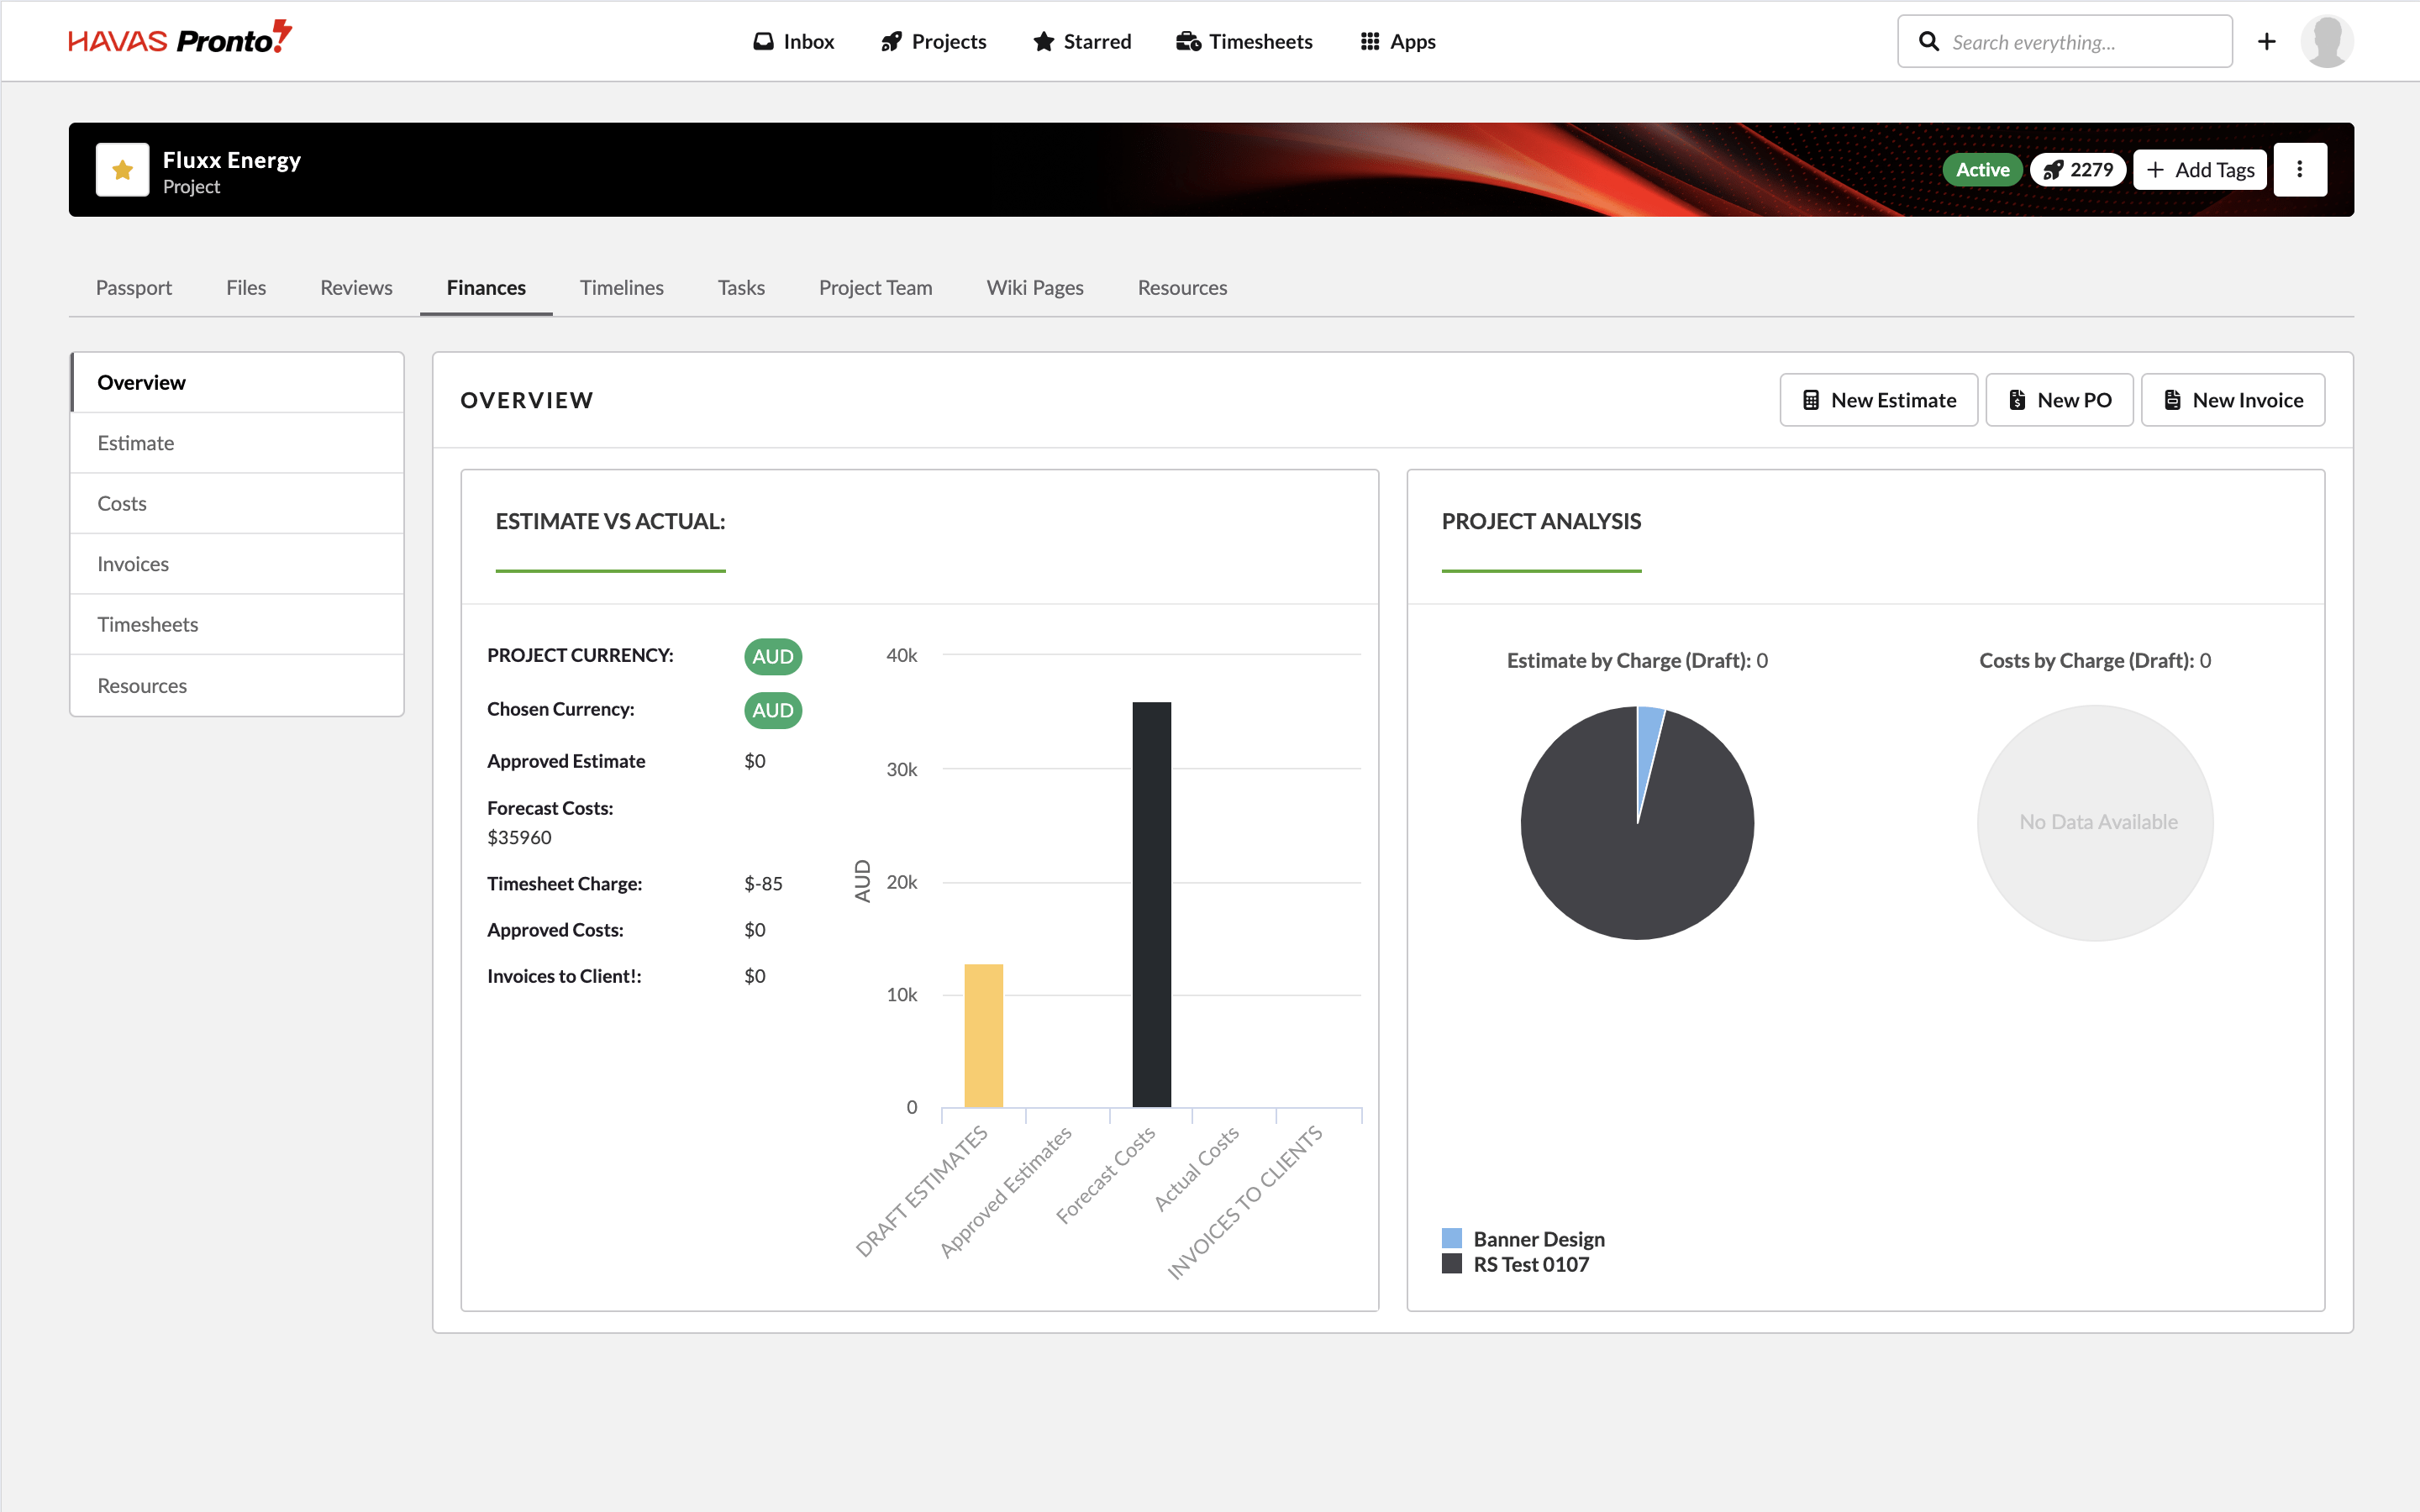Click the Add Tags button
Screen dimensions: 2420x1512
coord(2200,170)
